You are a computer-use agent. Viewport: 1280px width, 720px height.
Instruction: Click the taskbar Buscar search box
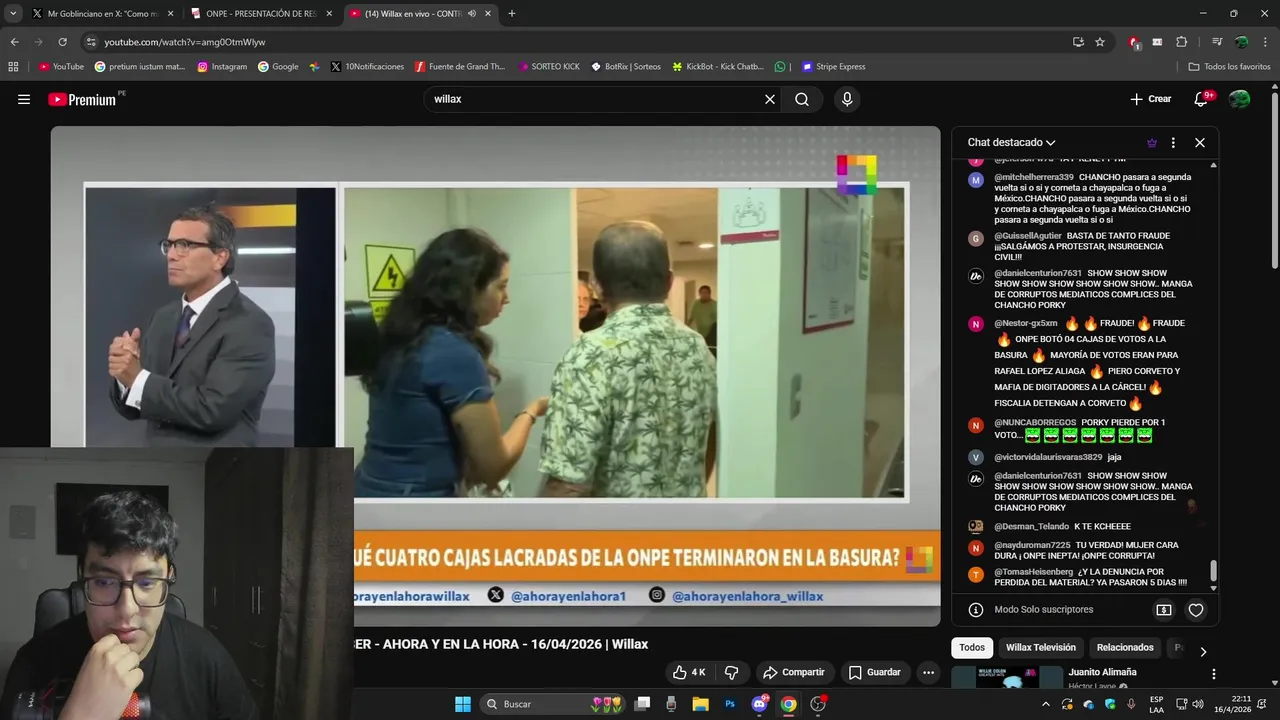coord(553,704)
